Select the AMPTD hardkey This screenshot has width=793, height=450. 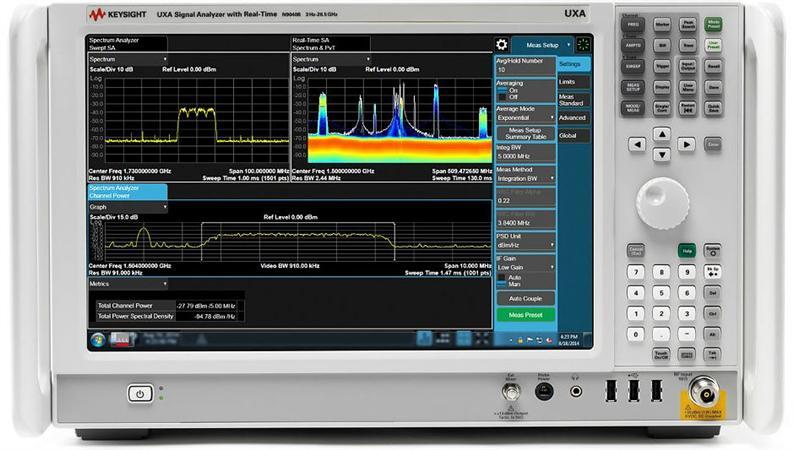633,45
